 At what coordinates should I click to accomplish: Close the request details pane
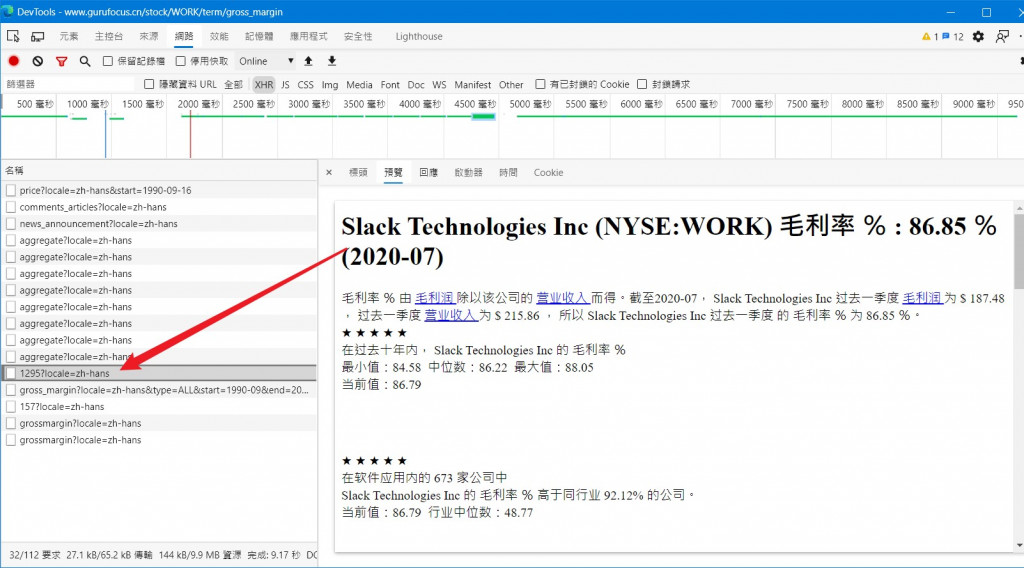329,172
